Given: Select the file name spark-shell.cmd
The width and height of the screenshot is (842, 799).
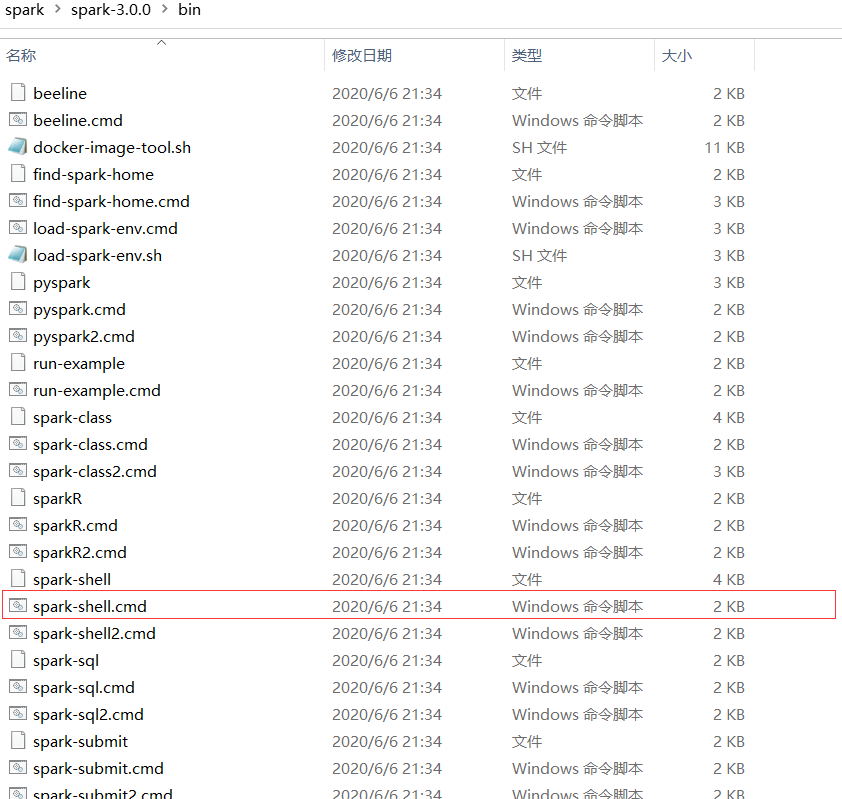Looking at the screenshot, I should [90, 606].
